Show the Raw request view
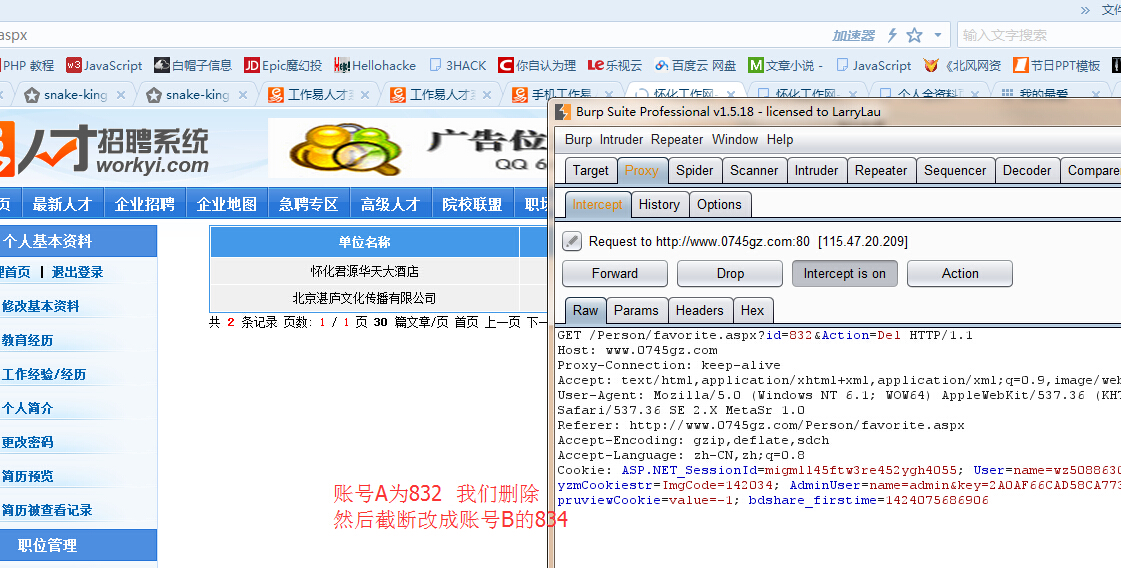Viewport: 1121px width, 568px height. [585, 310]
